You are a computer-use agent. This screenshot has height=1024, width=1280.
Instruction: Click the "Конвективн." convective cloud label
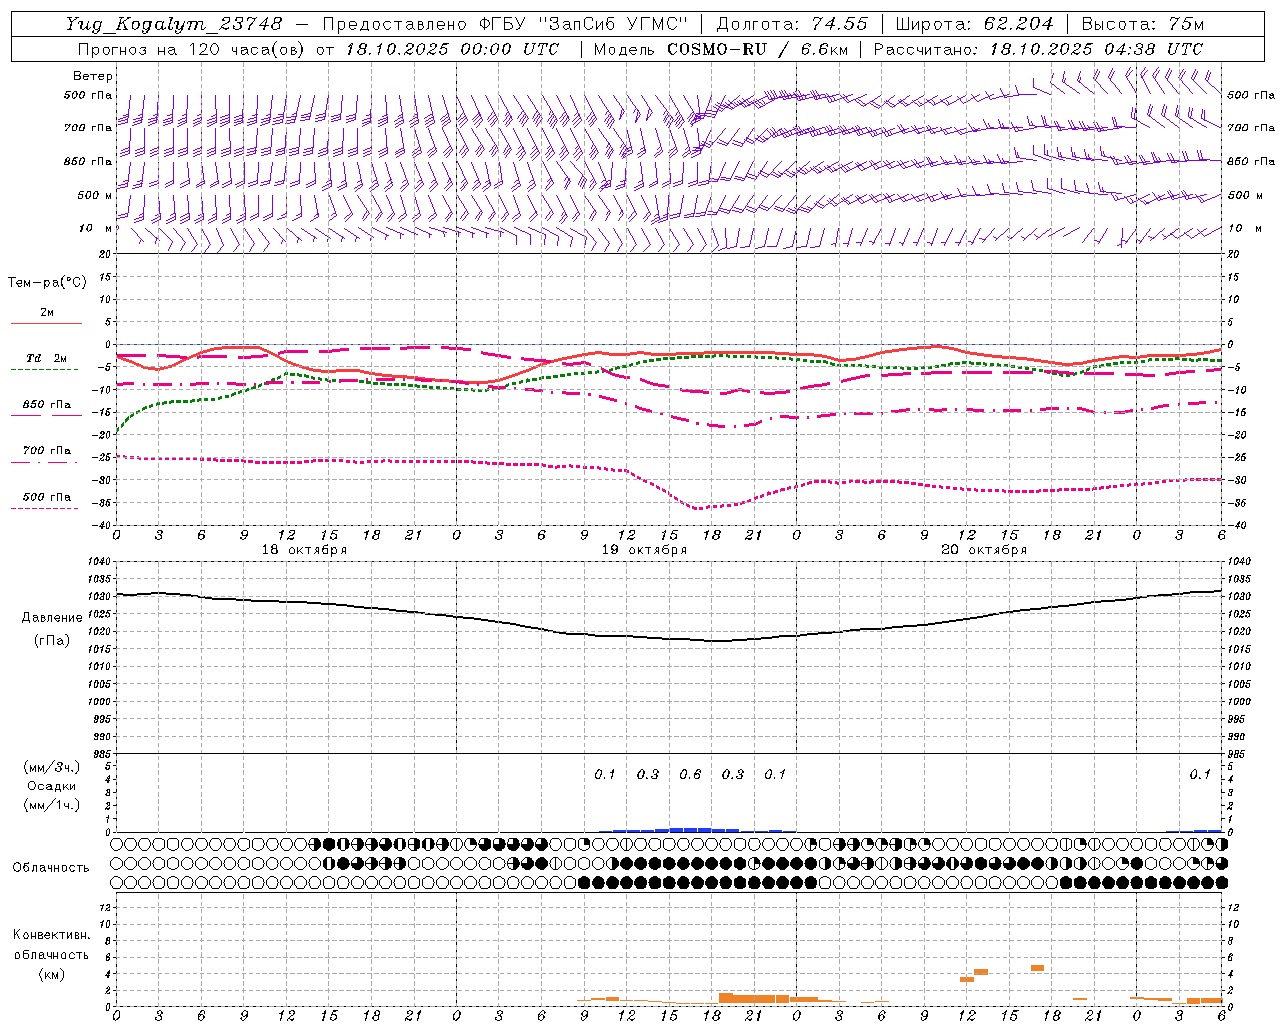51,935
